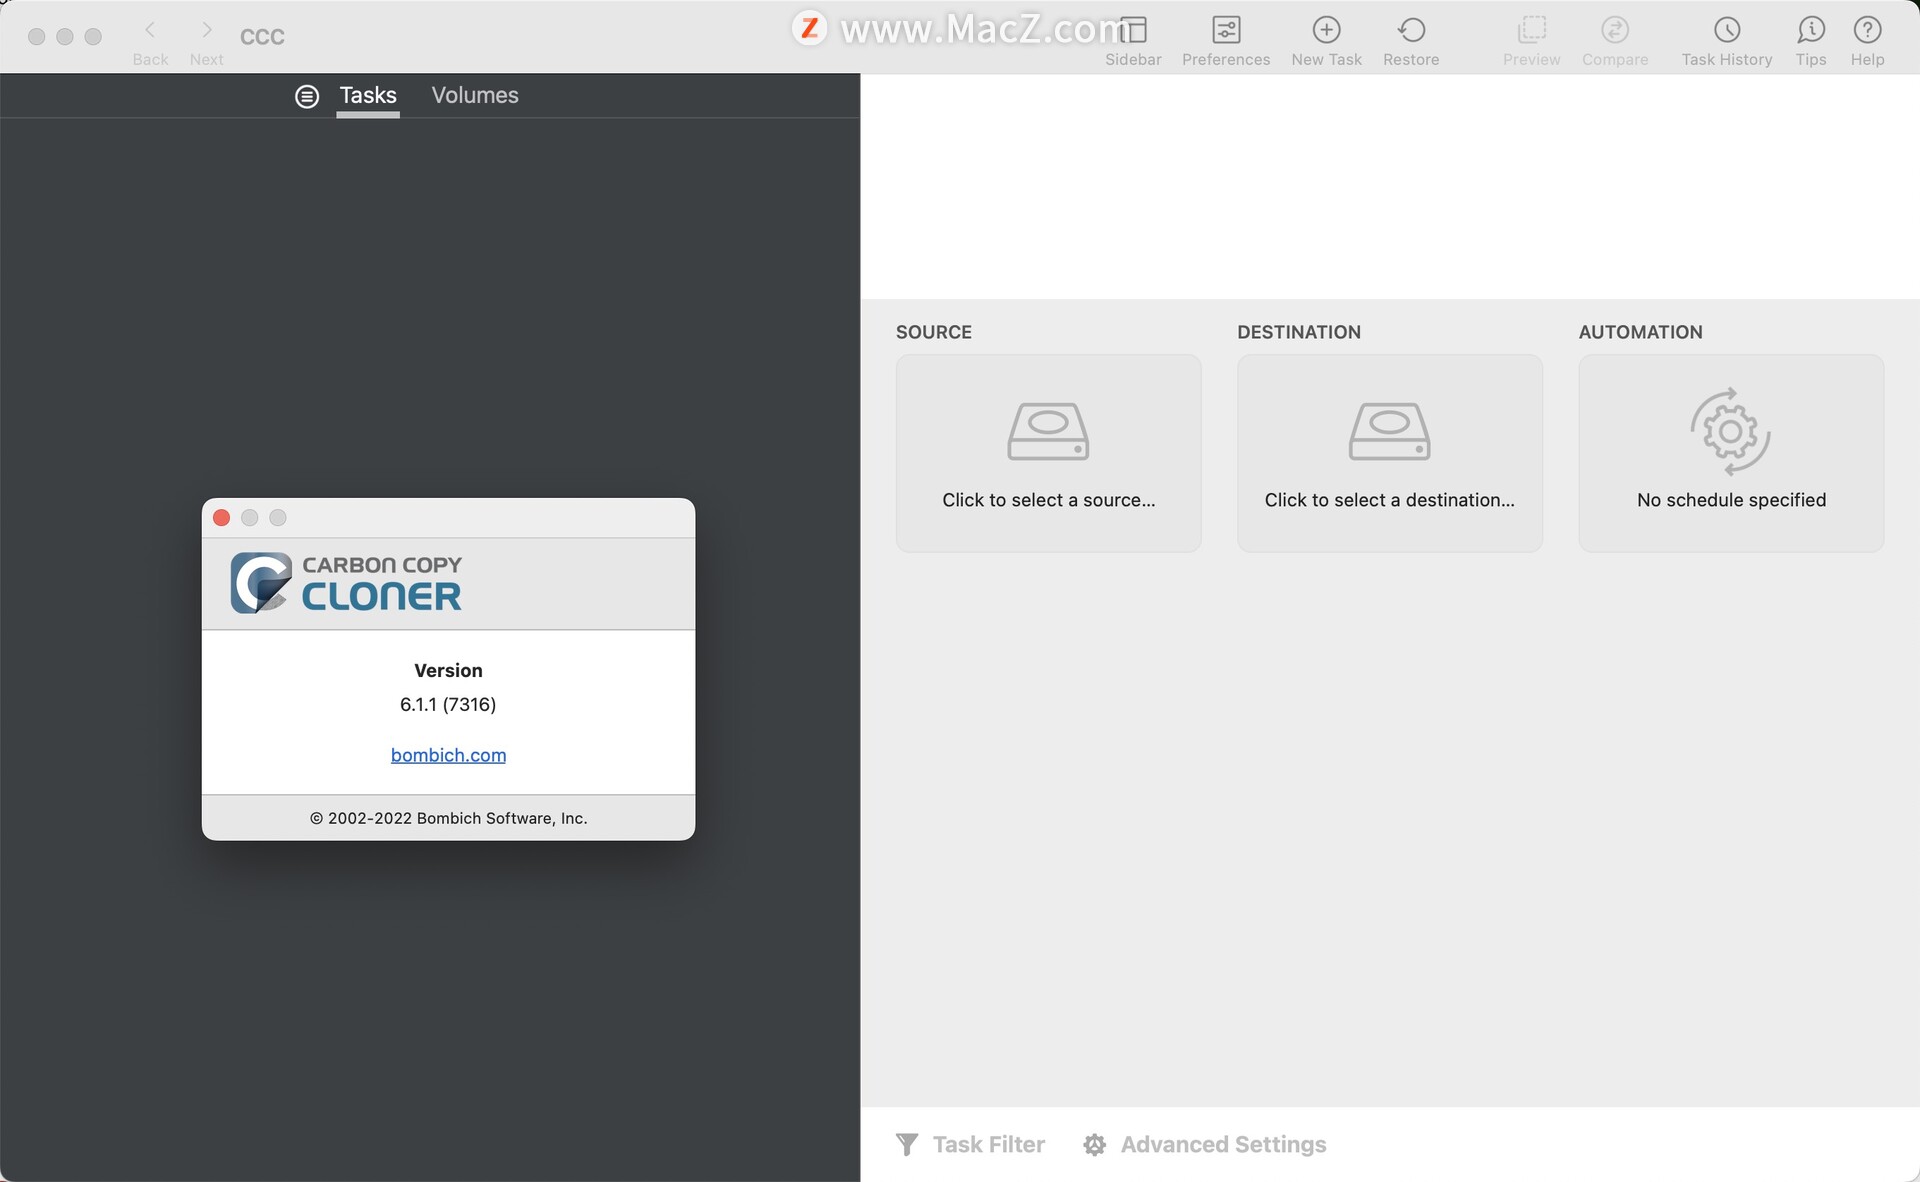Click to select a source
This screenshot has height=1182, width=1920.
point(1048,453)
